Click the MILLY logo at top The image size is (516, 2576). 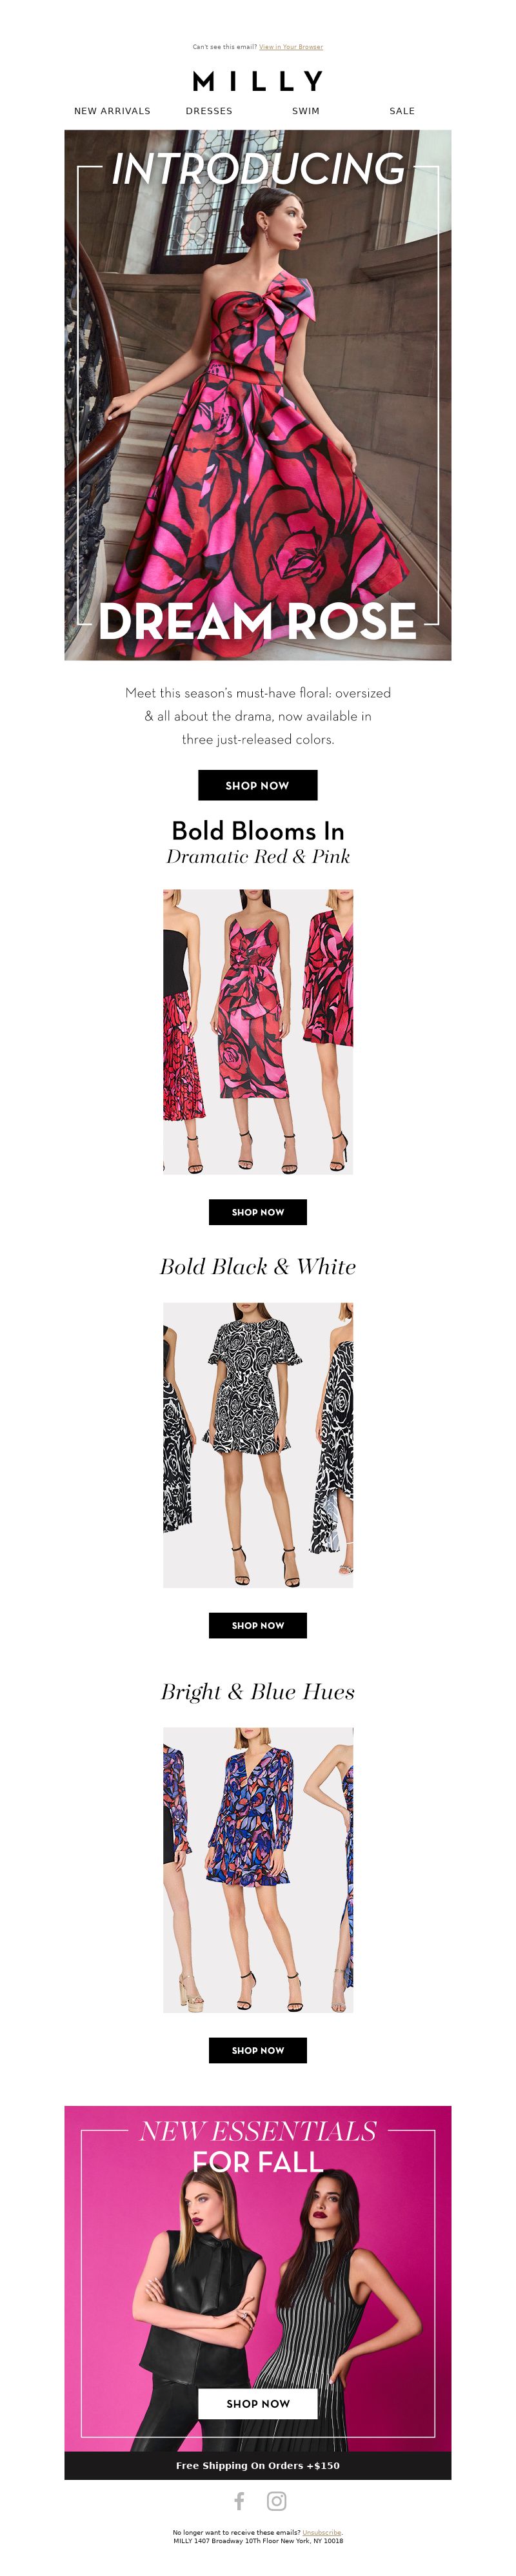pos(258,81)
